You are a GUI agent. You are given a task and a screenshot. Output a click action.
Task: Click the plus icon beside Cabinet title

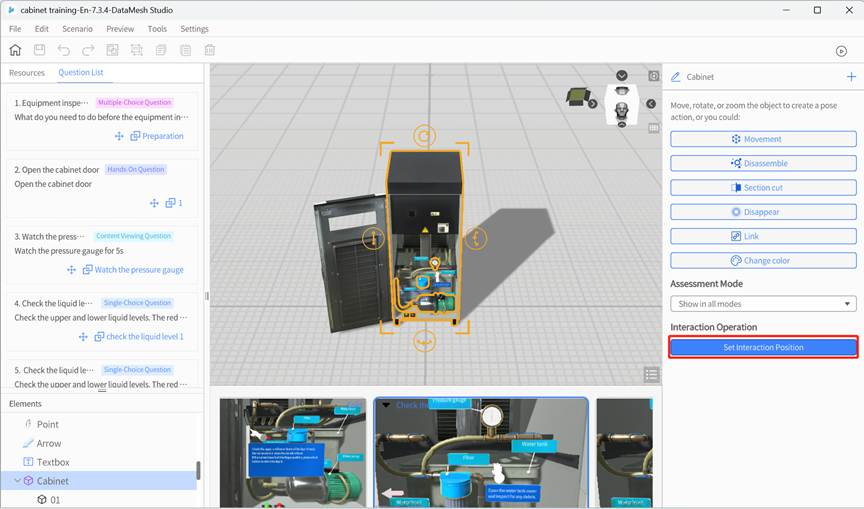(851, 77)
